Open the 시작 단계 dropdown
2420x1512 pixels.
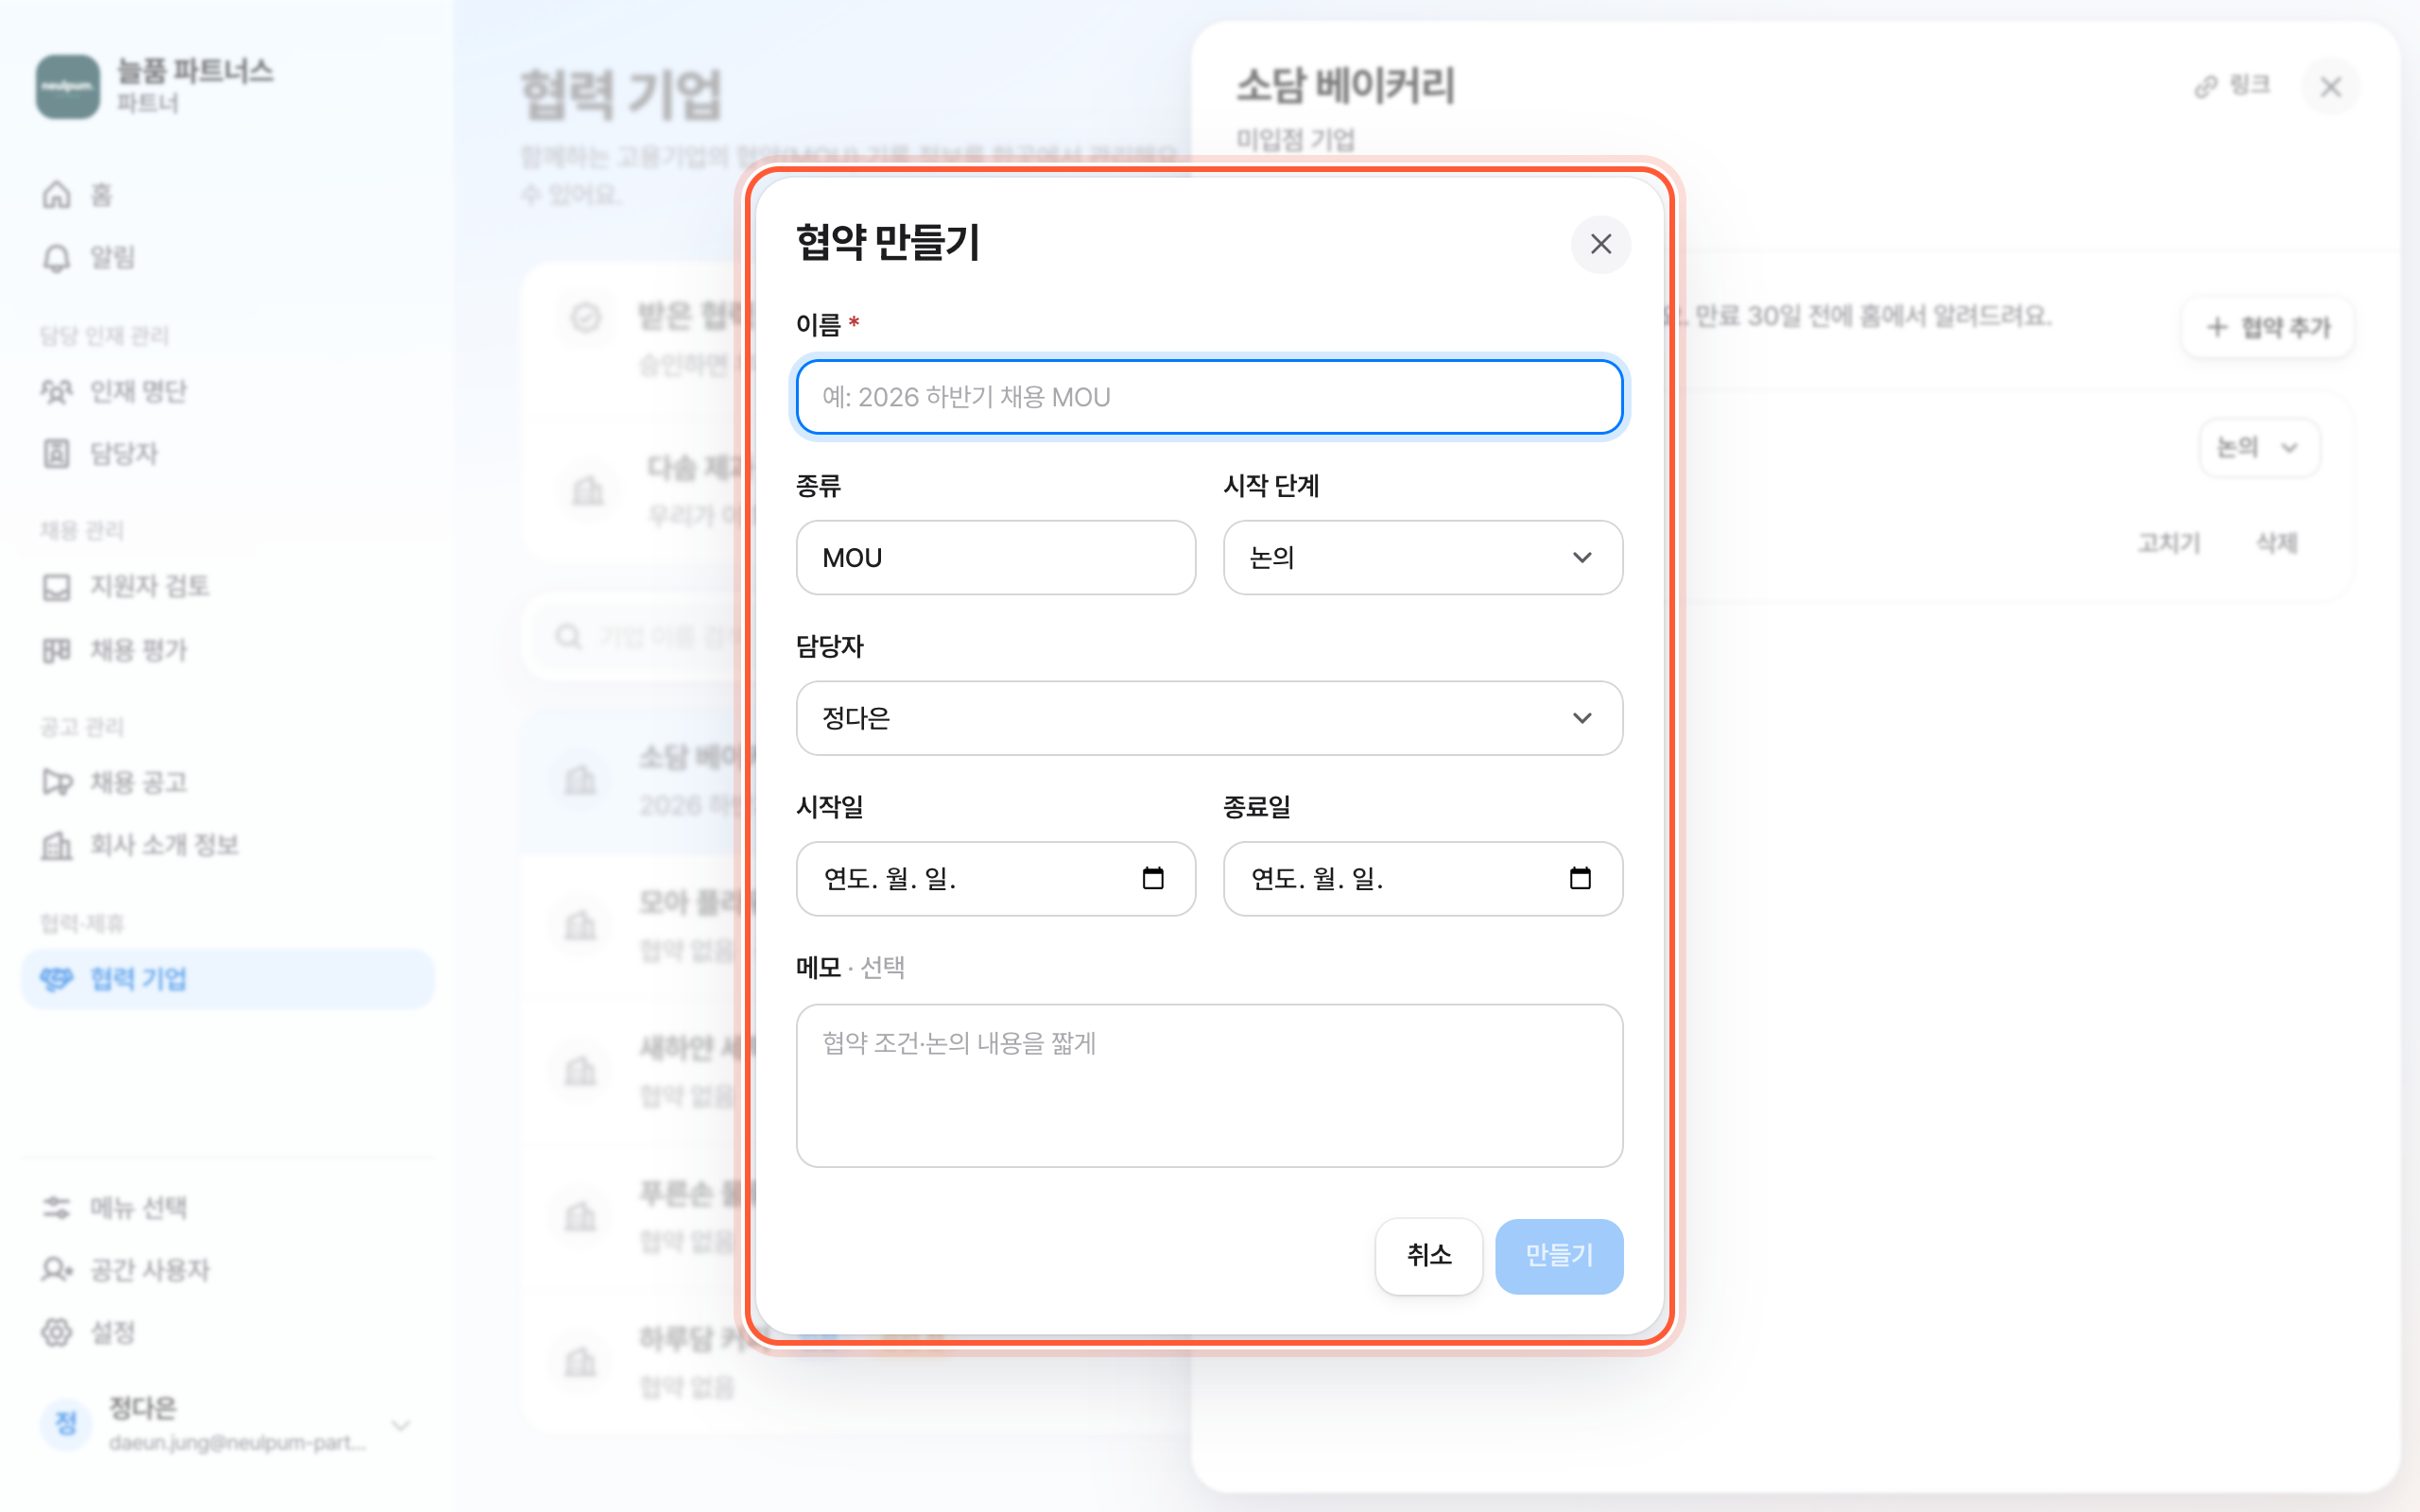[x=1422, y=557]
